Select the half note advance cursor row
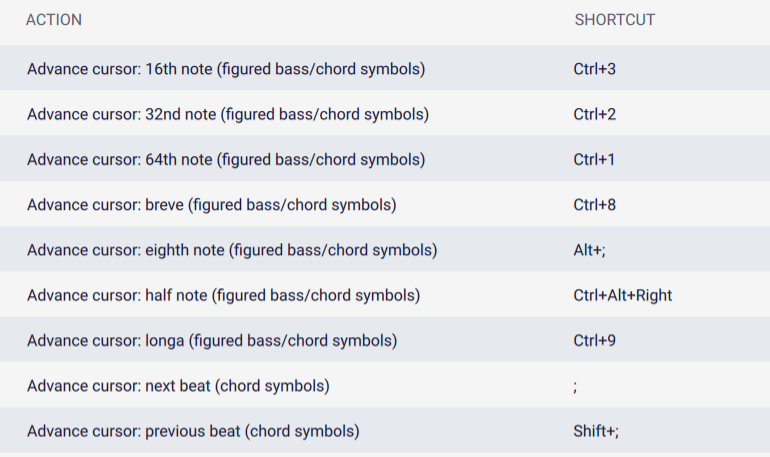The height and width of the screenshot is (457, 770). pos(385,294)
